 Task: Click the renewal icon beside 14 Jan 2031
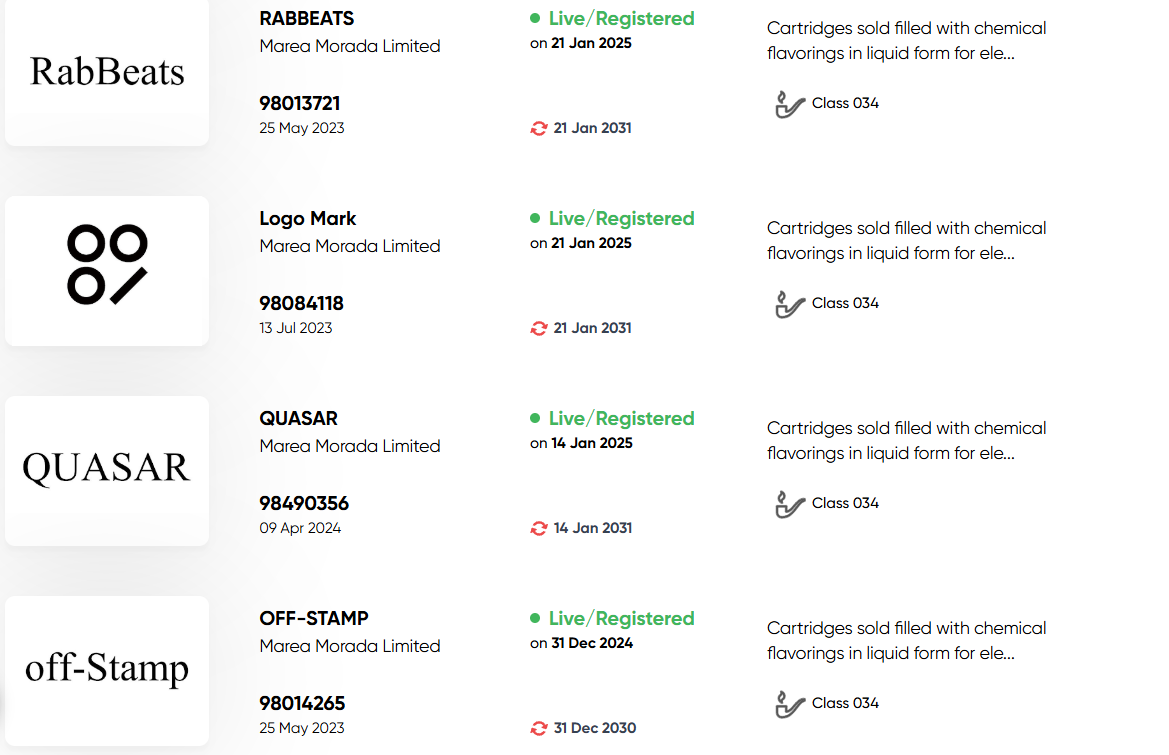(x=538, y=528)
